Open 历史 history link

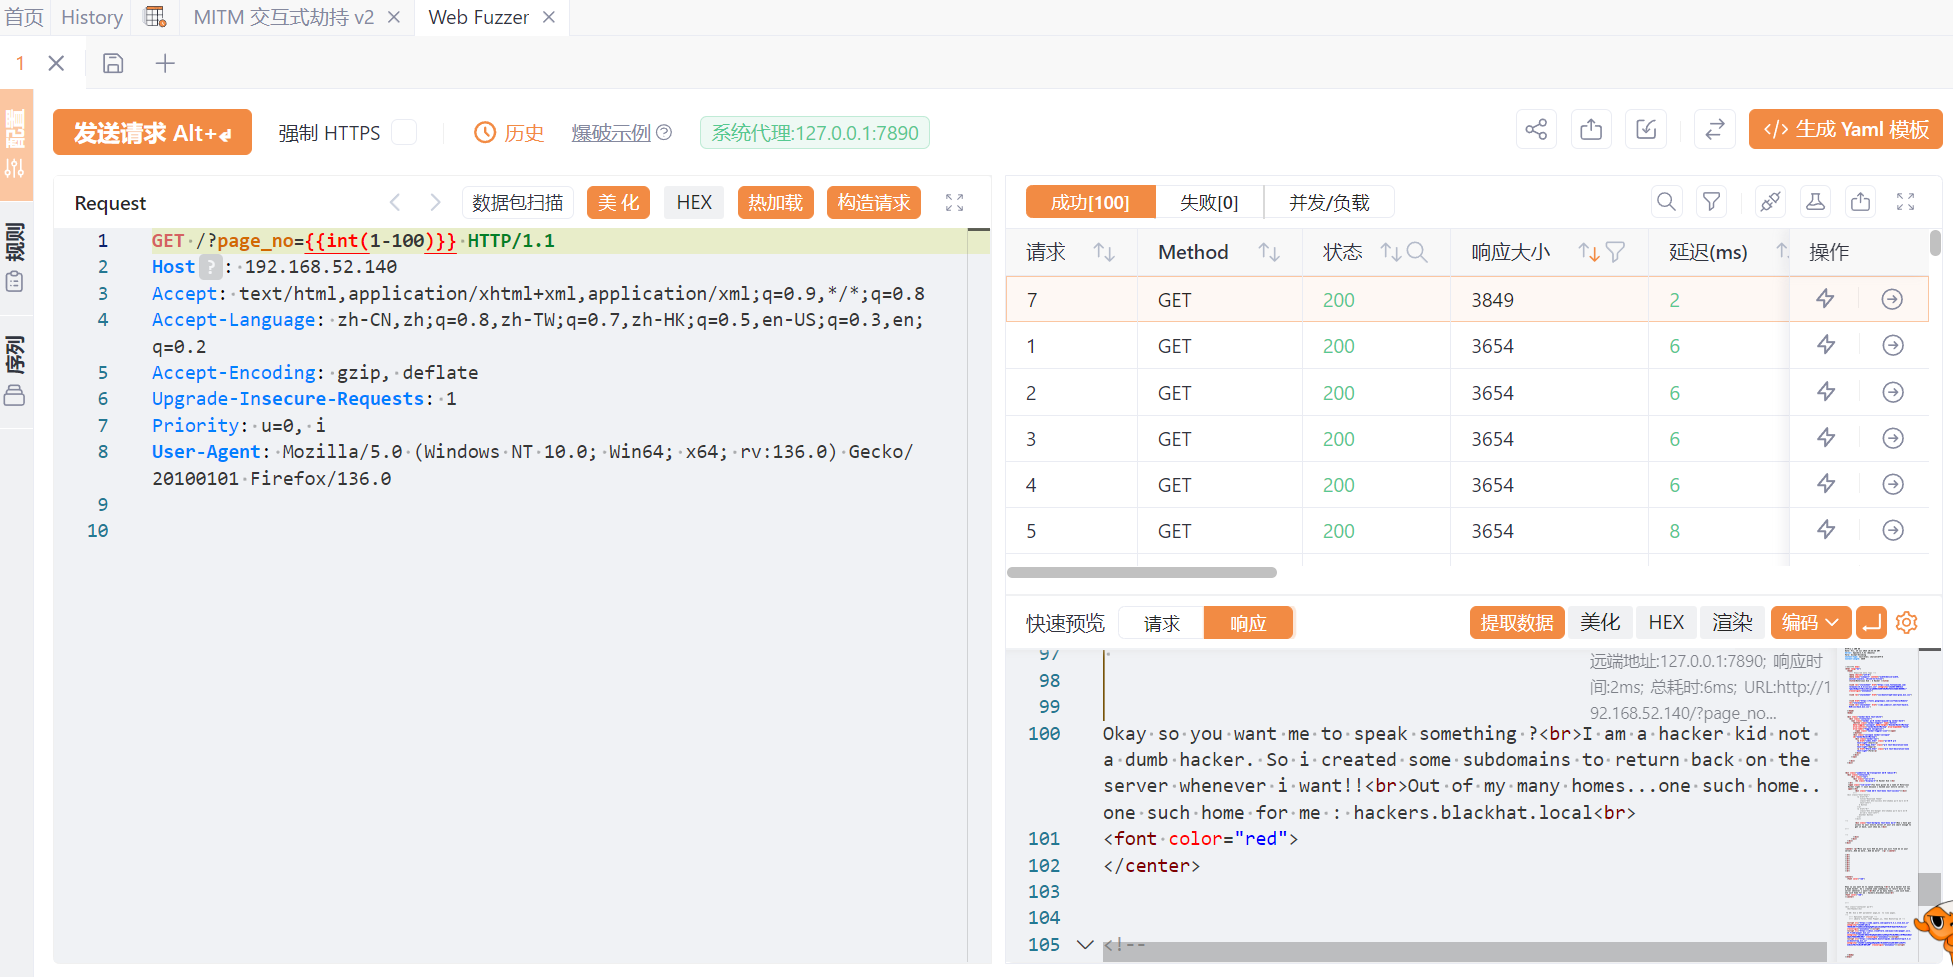pos(510,133)
